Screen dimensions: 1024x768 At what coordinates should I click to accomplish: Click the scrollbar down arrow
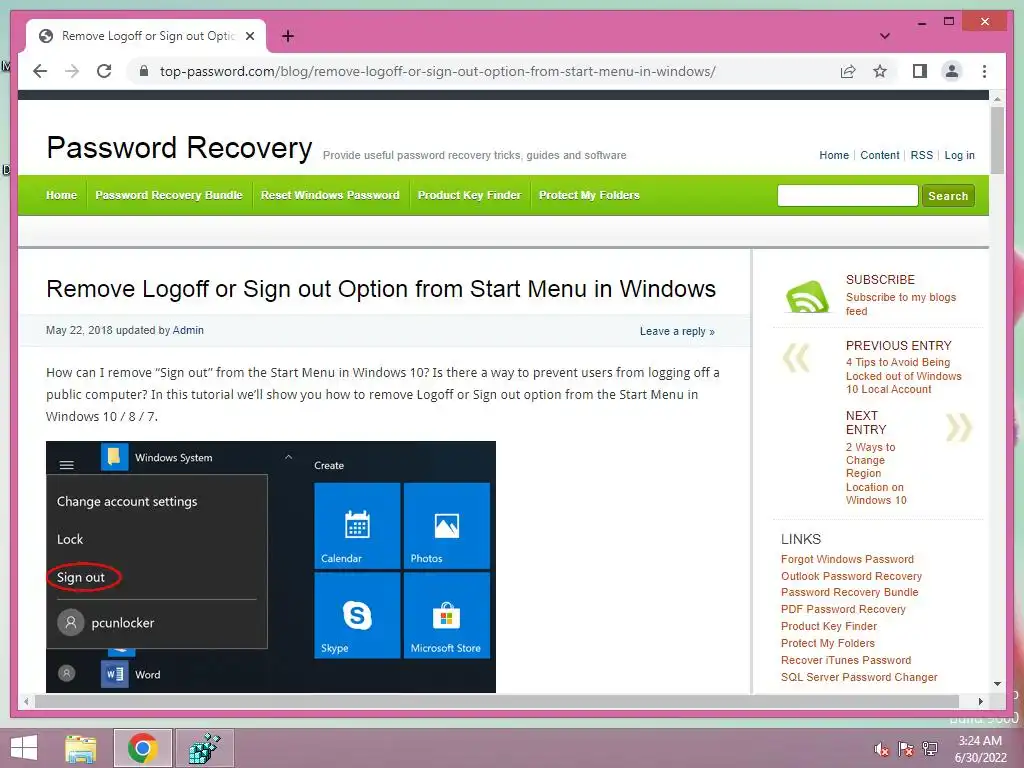click(997, 684)
